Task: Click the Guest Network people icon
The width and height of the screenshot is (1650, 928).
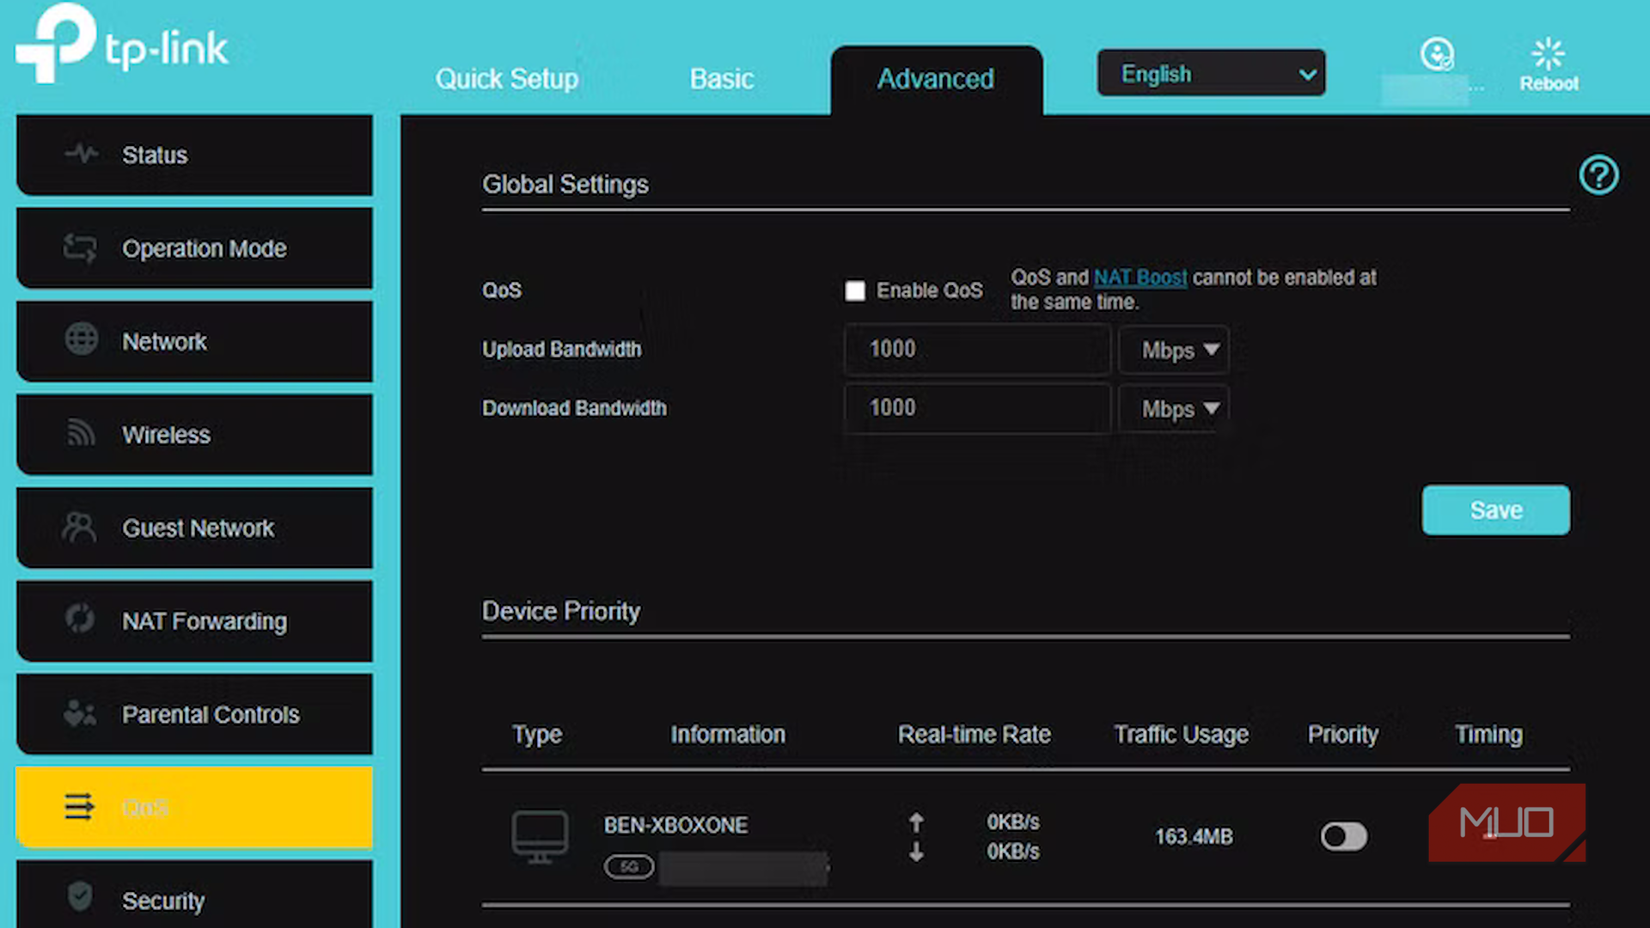Action: pos(78,528)
